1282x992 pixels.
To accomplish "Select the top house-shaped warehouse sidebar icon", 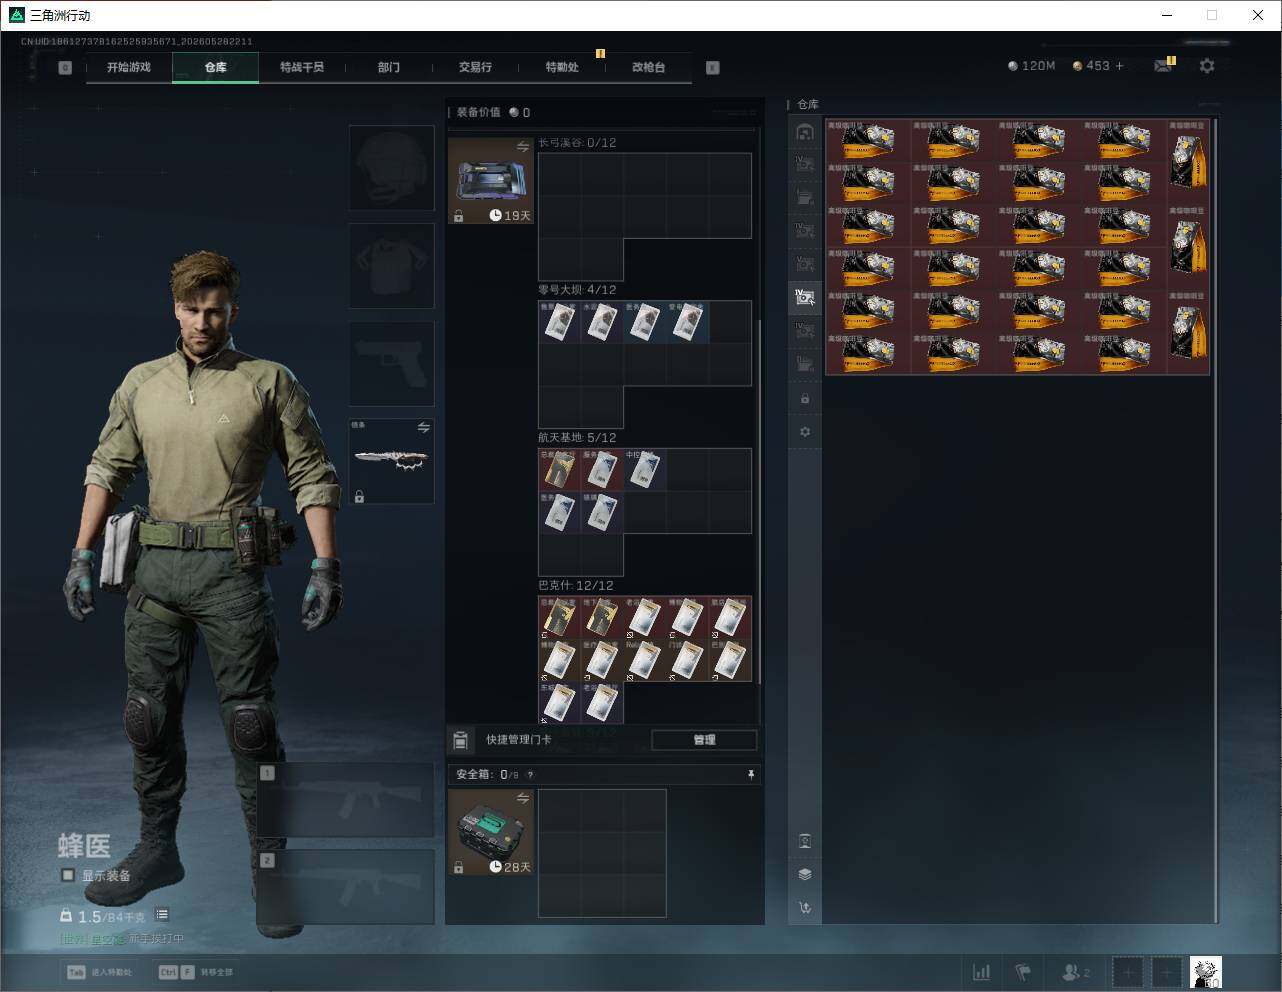I will click(x=805, y=132).
